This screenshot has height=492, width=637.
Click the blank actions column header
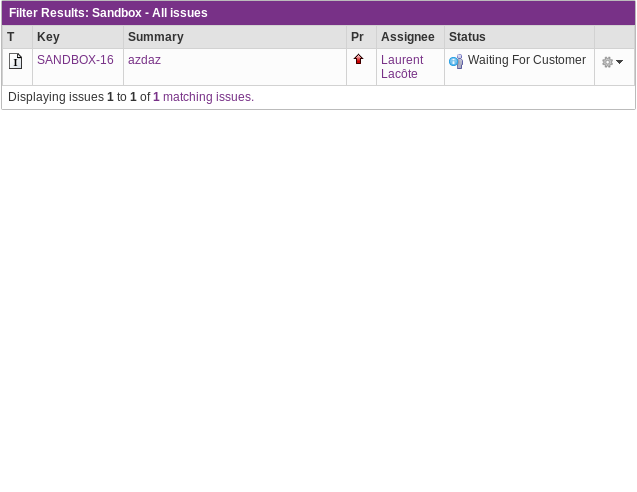(x=614, y=37)
